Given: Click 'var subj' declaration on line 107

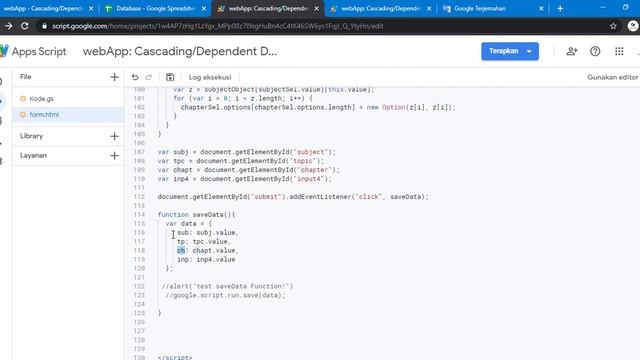Looking at the screenshot, I should coord(247,152).
